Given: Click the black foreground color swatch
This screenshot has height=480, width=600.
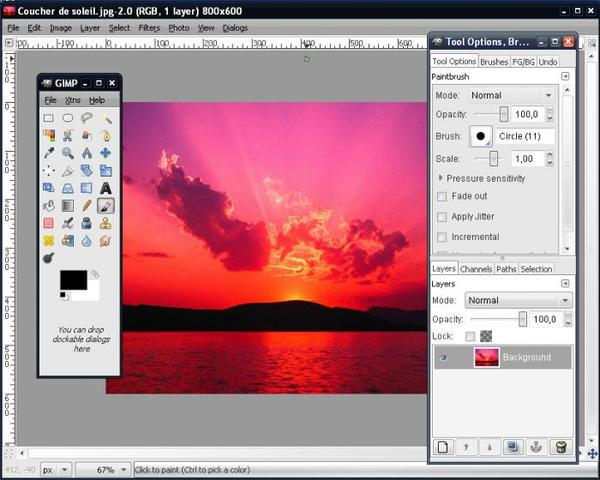Looking at the screenshot, I should 73,280.
